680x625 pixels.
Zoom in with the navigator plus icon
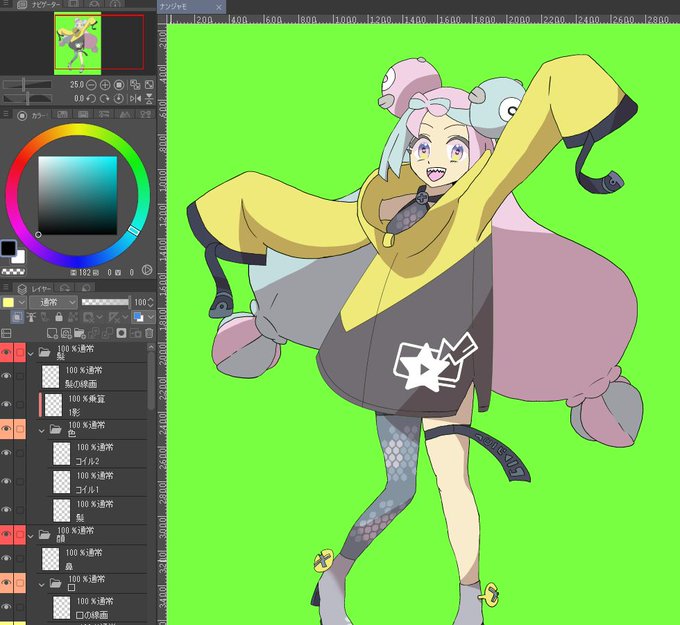click(x=105, y=85)
